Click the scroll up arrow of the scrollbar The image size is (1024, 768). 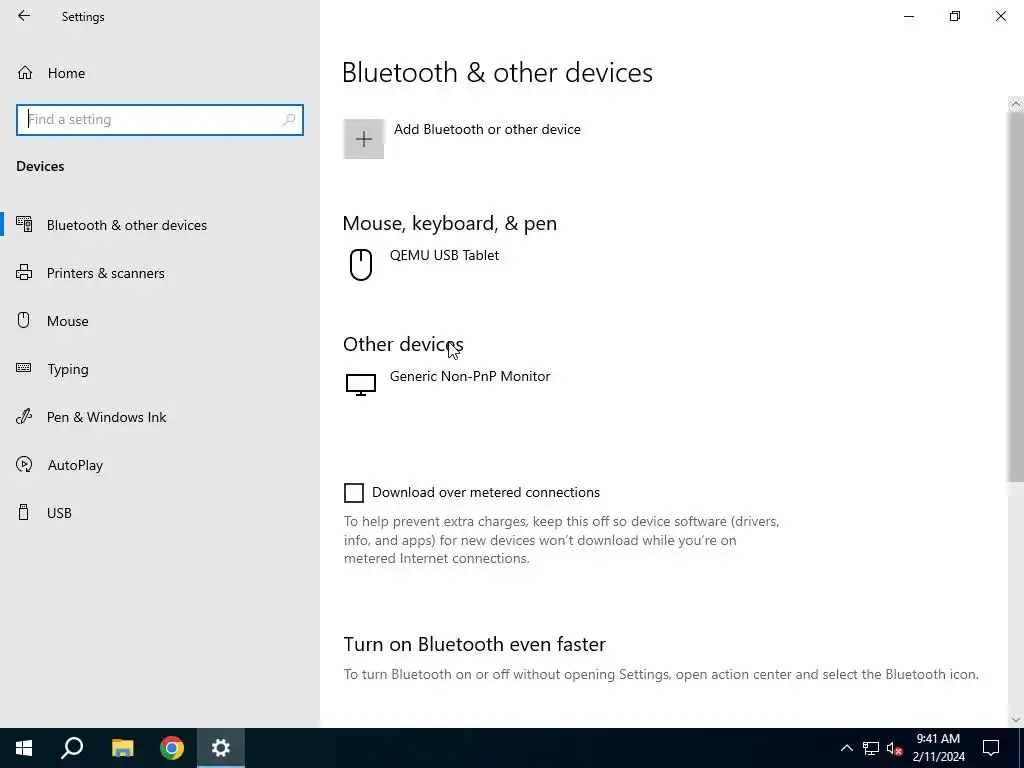coord(1016,104)
